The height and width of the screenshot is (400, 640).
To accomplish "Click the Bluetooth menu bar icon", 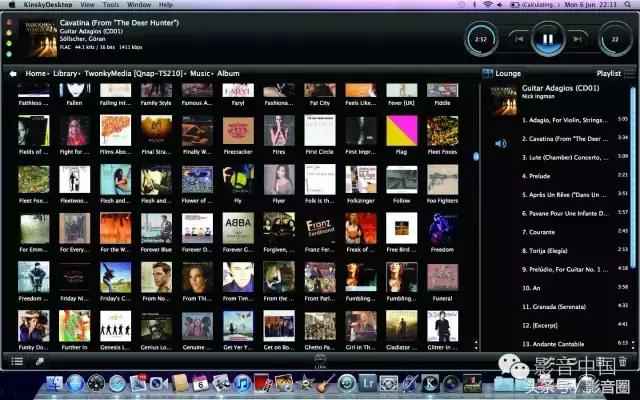I will (x=474, y=5).
